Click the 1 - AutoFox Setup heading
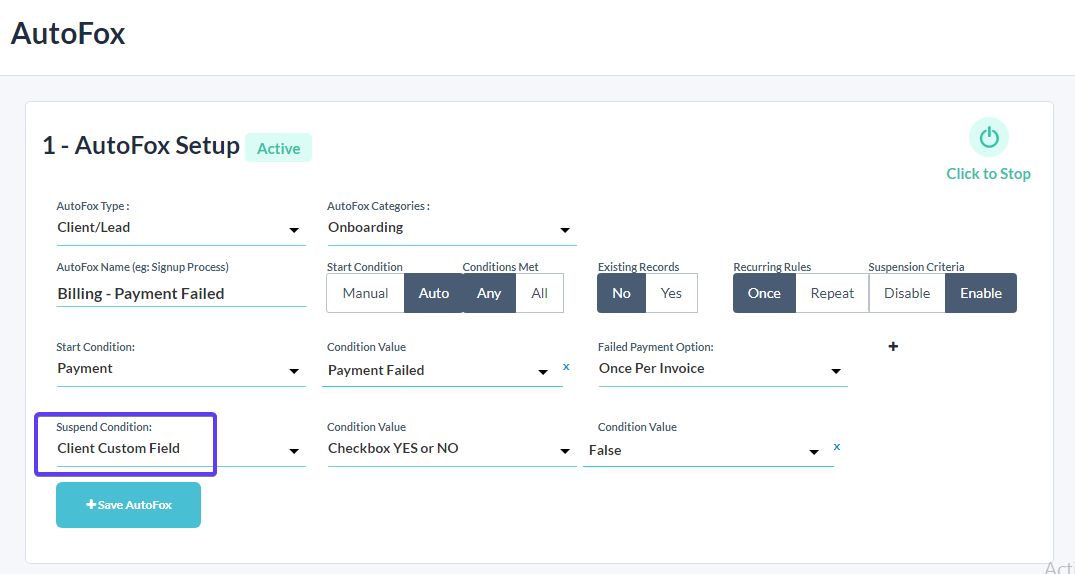This screenshot has height=574, width=1075. 141,145
